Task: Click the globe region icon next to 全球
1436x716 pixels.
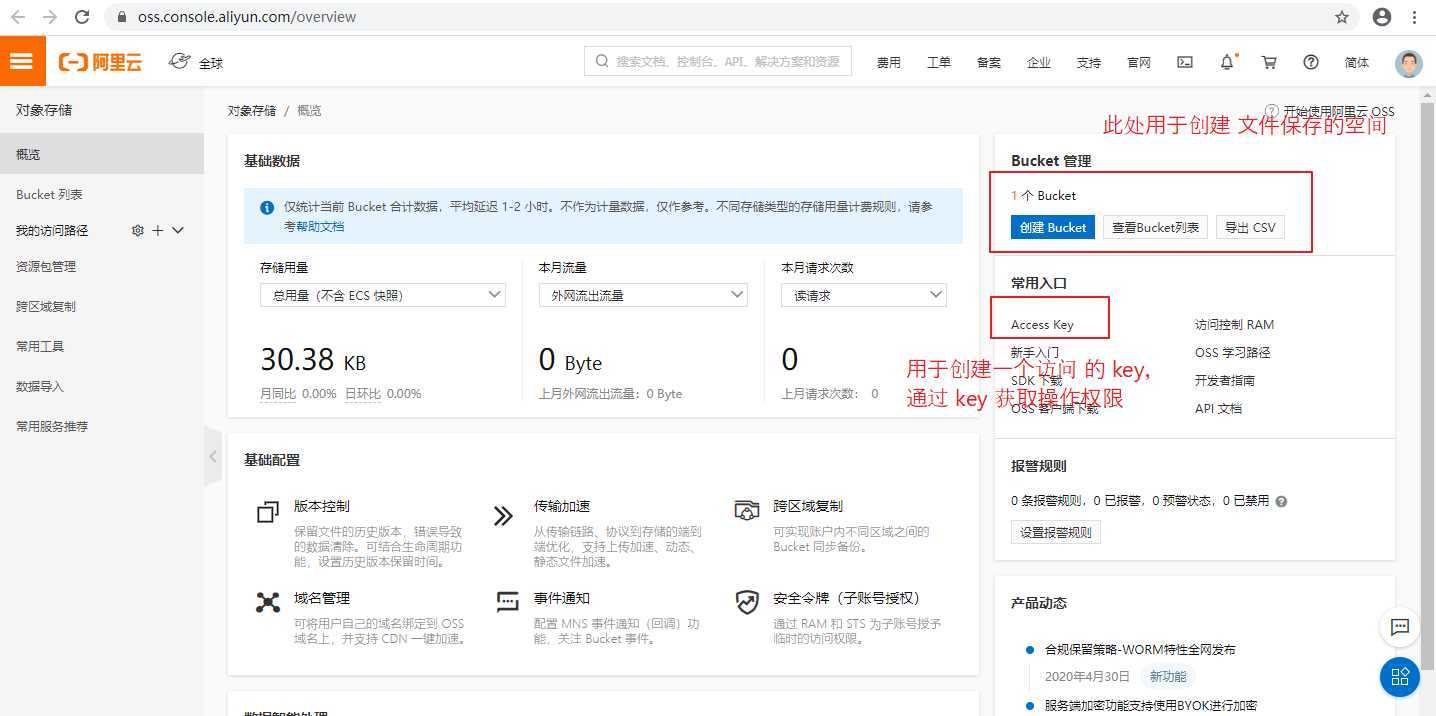Action: [x=180, y=61]
